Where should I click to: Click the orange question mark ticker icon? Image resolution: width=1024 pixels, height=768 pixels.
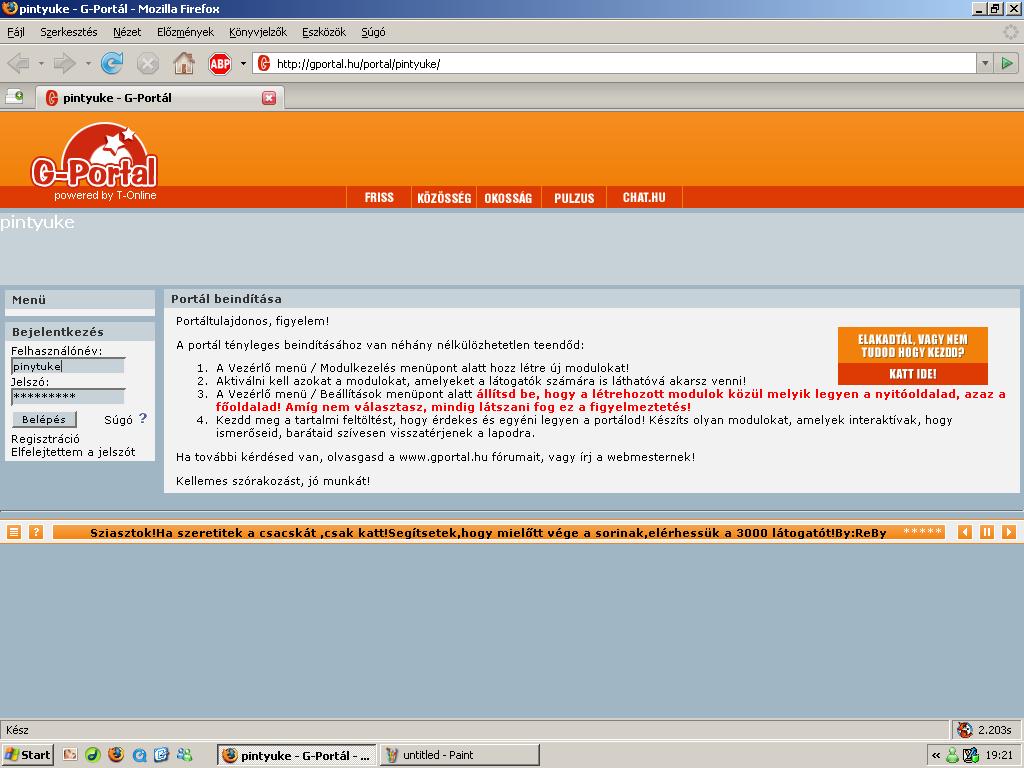(36, 532)
